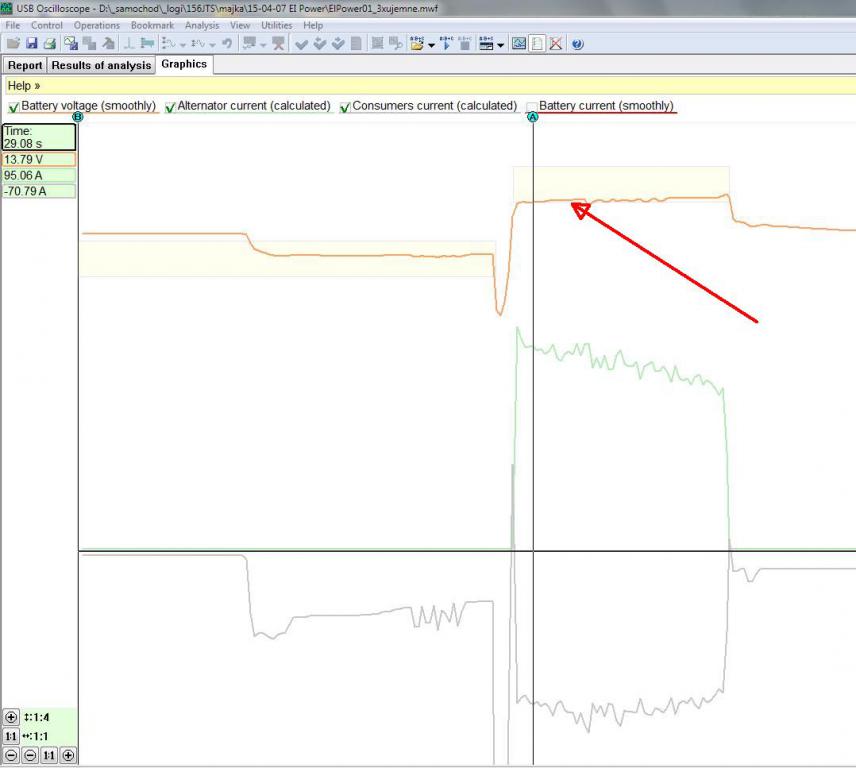
Task: Run the script with the play icon
Action: (x=447, y=44)
